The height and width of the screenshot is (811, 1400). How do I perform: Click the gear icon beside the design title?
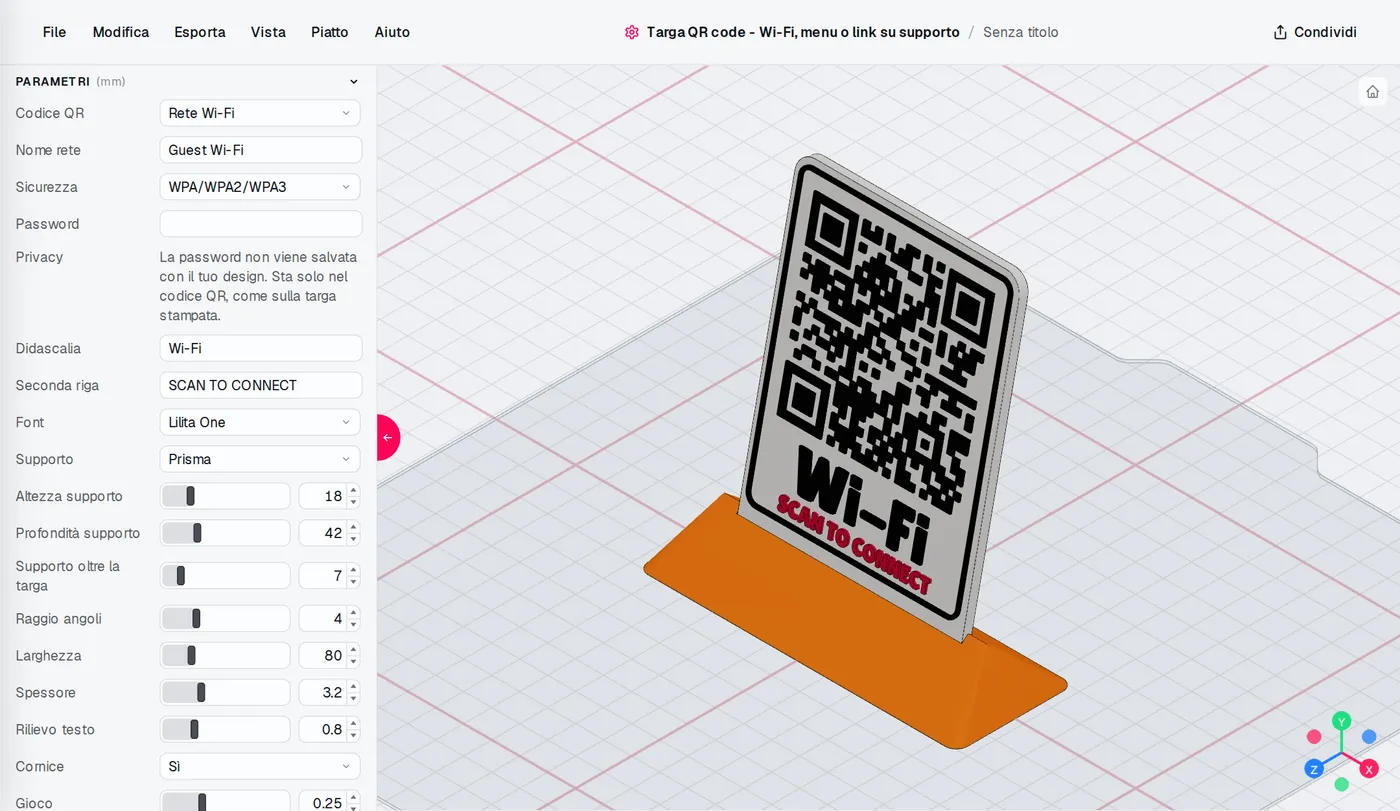pyautogui.click(x=631, y=32)
